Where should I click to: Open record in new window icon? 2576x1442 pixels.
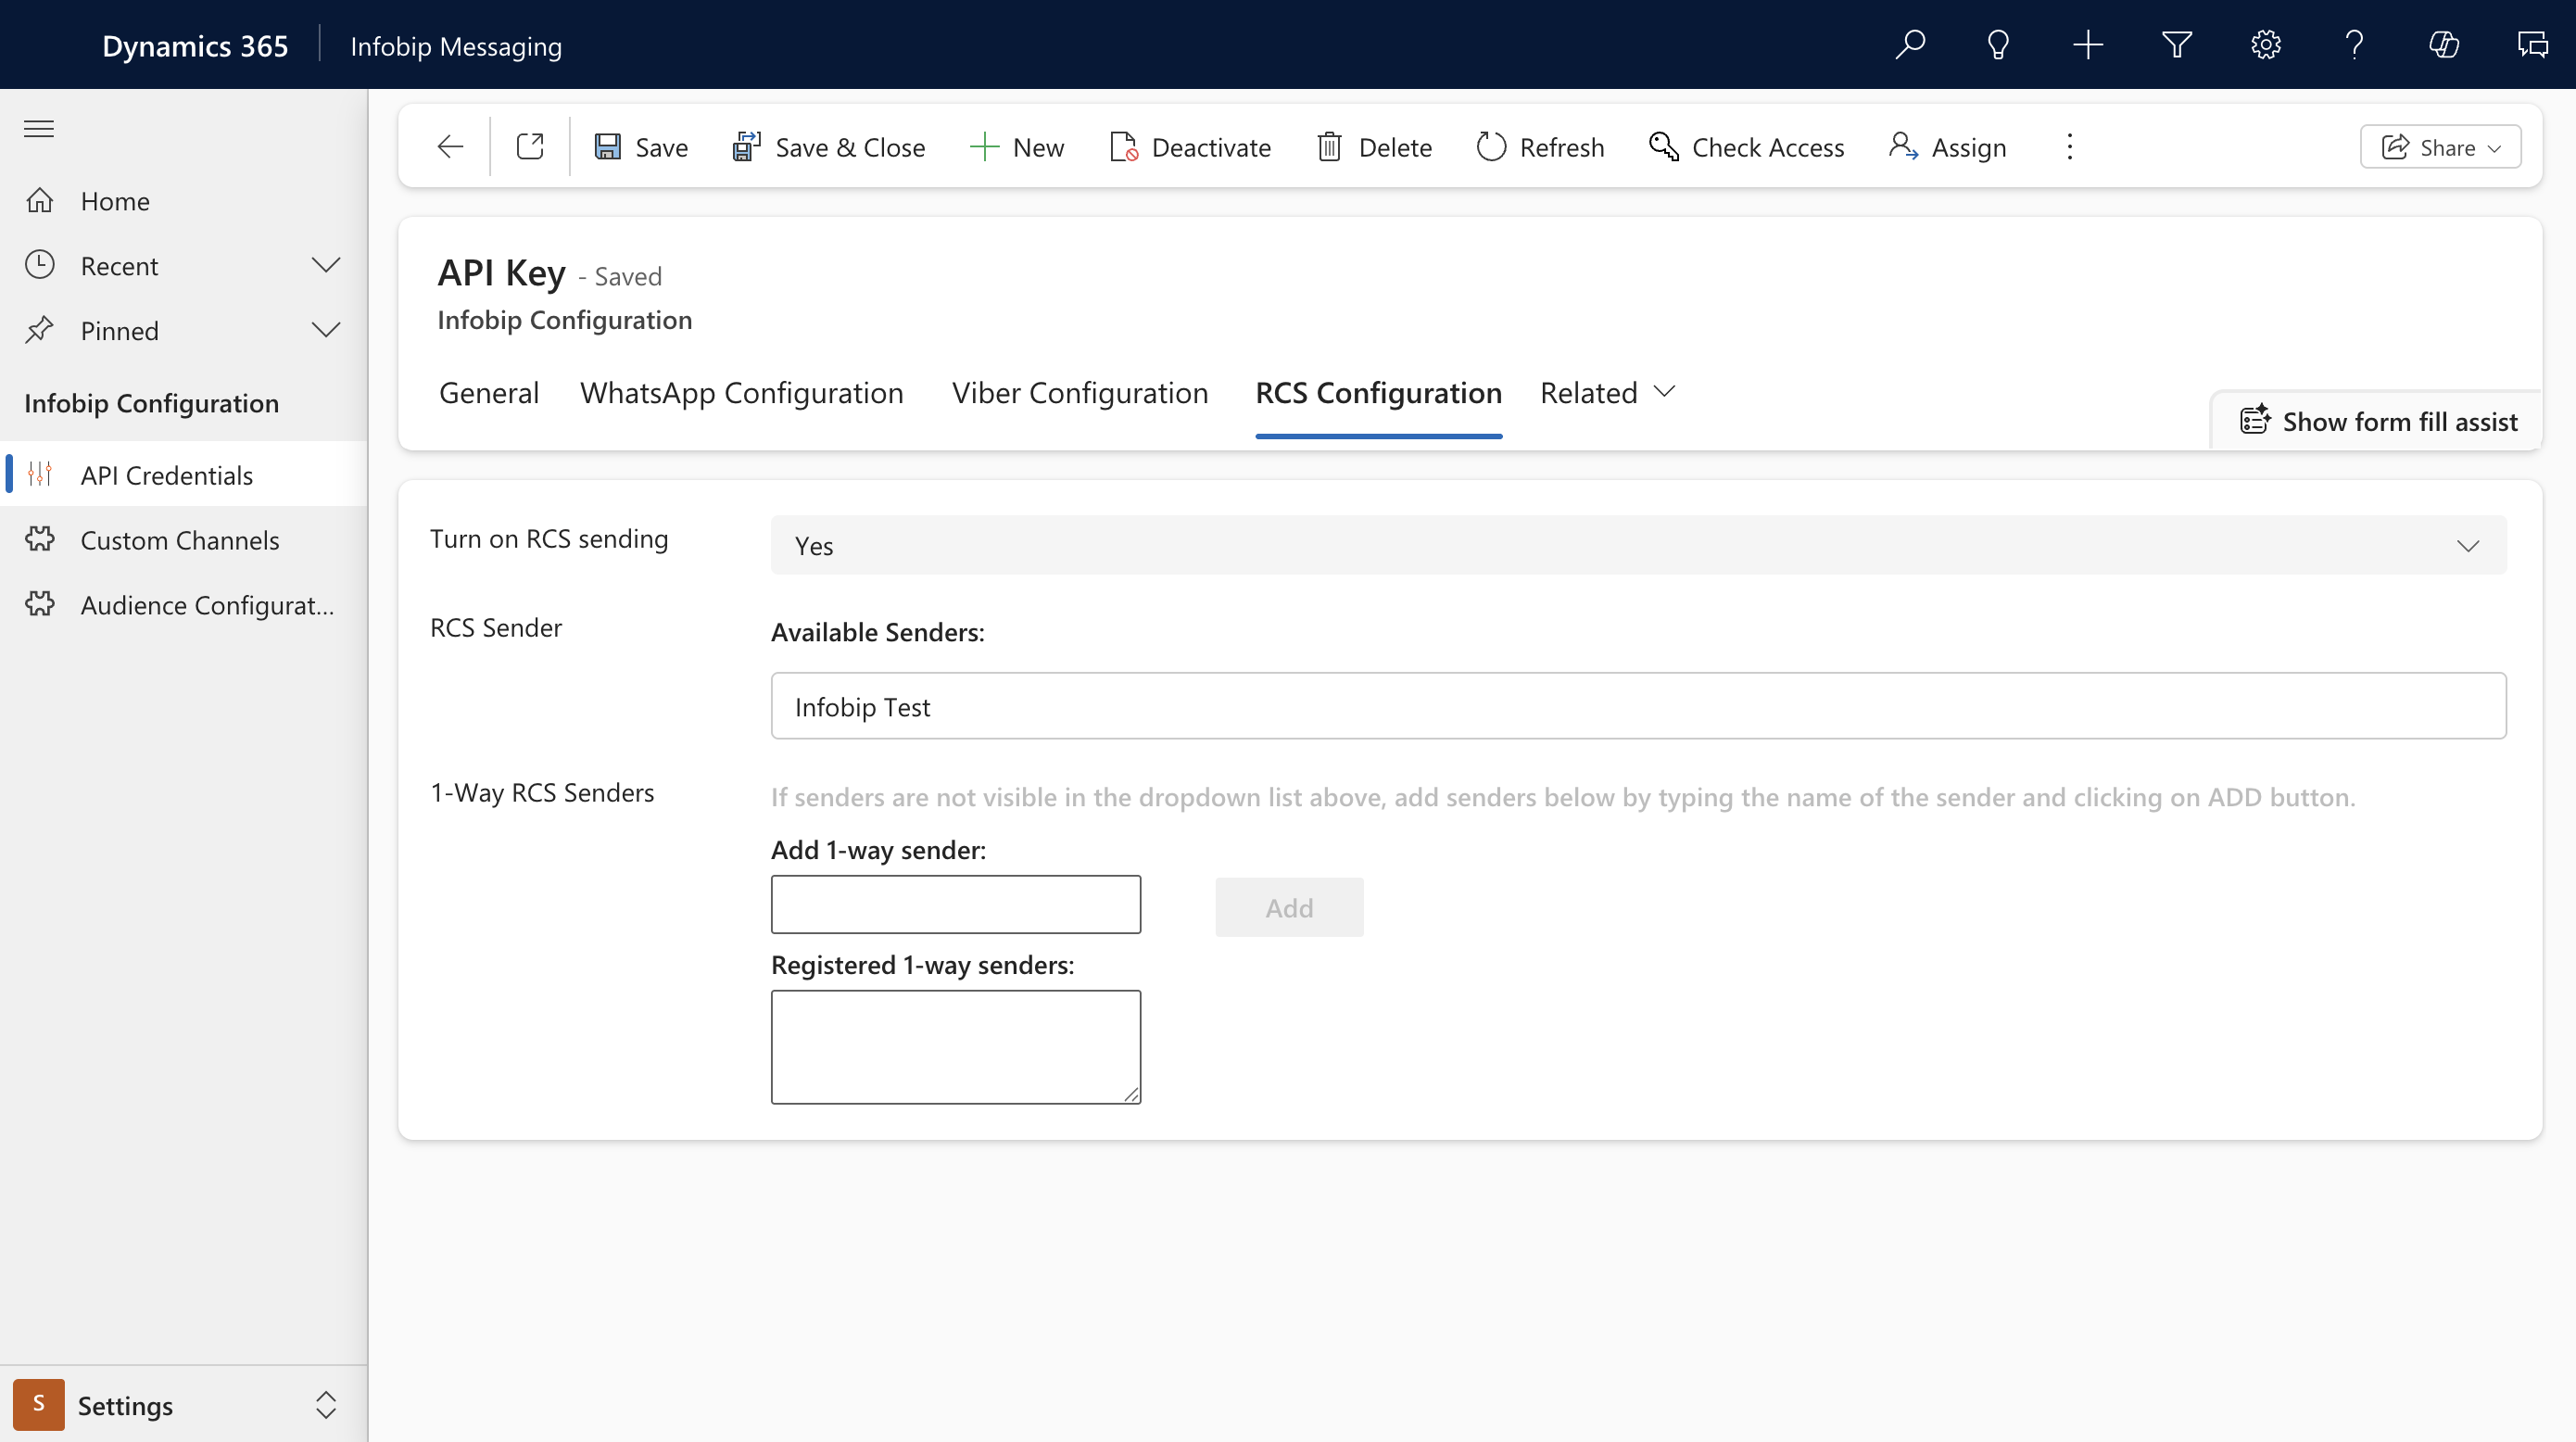point(530,147)
